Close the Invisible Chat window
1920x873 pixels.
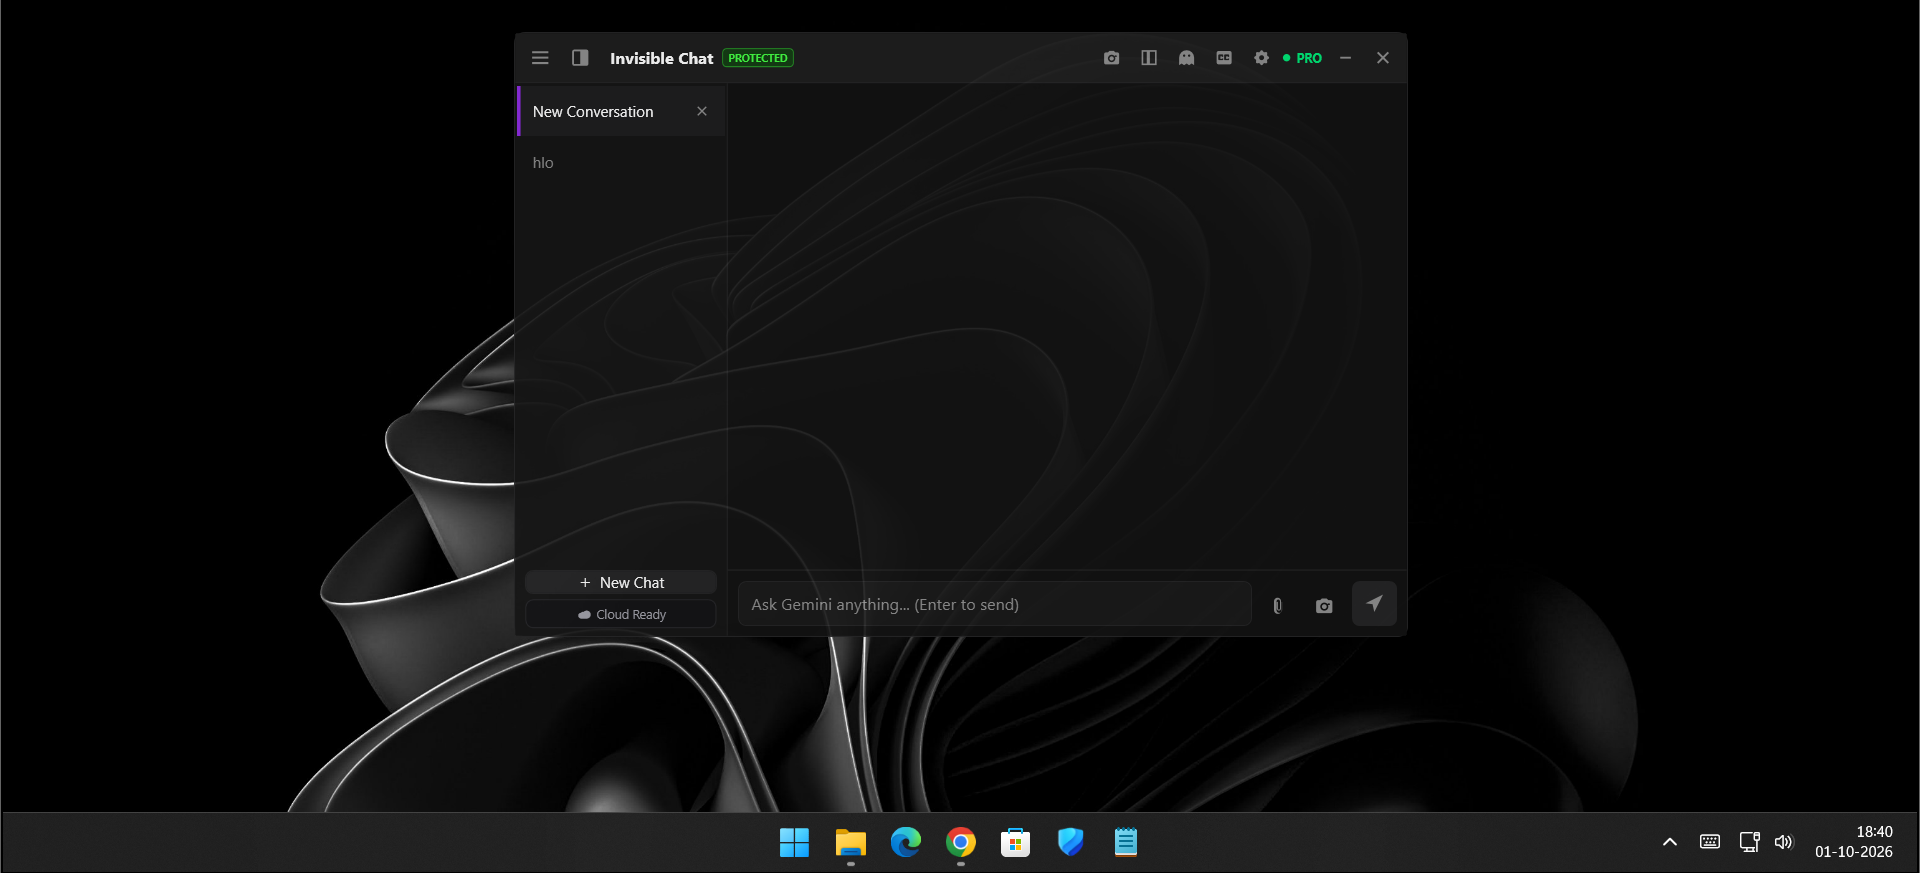(x=1383, y=58)
